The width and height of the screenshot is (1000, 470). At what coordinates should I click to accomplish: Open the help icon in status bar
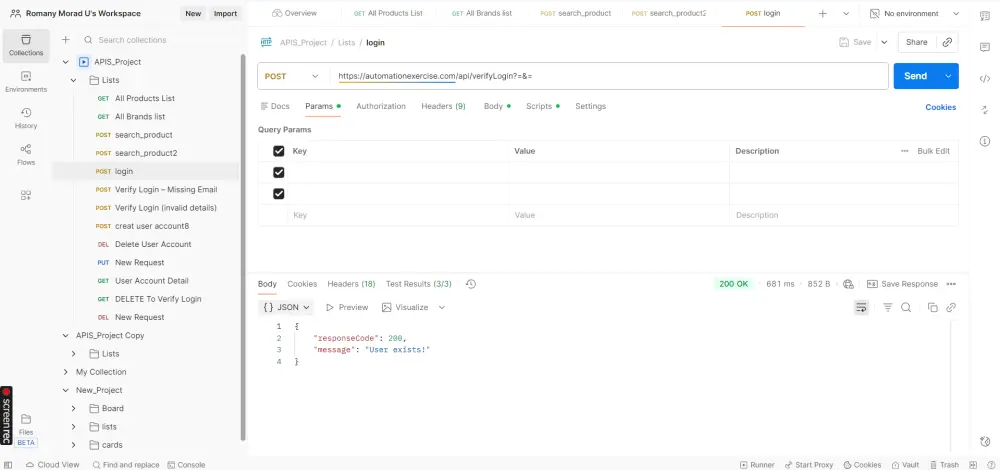click(989, 465)
